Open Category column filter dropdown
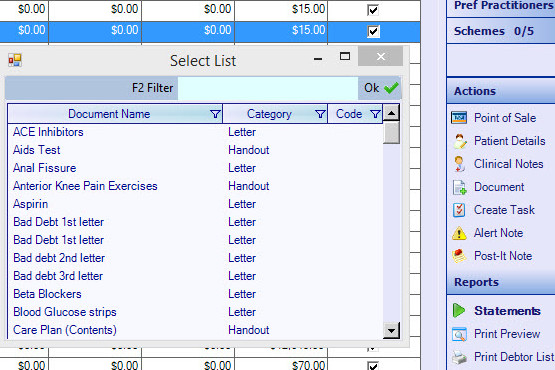The height and width of the screenshot is (370, 555). pos(320,114)
